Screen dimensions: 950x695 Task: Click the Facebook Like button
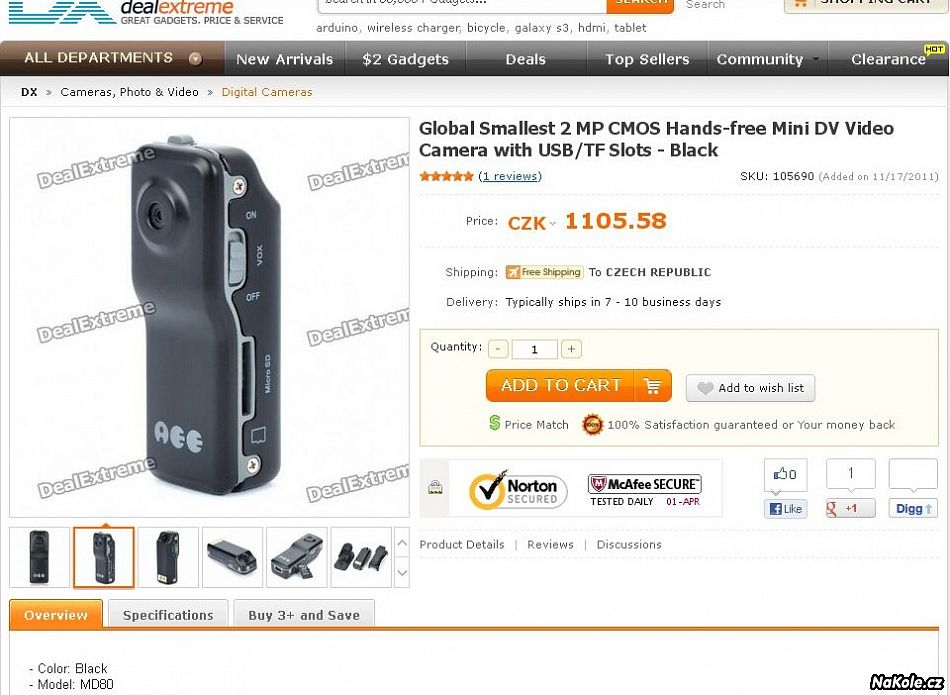point(785,508)
